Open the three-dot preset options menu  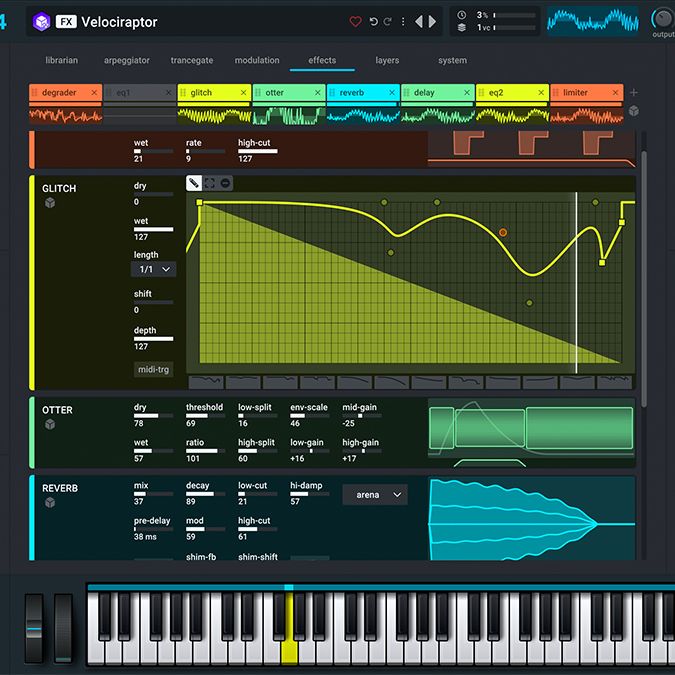click(403, 22)
